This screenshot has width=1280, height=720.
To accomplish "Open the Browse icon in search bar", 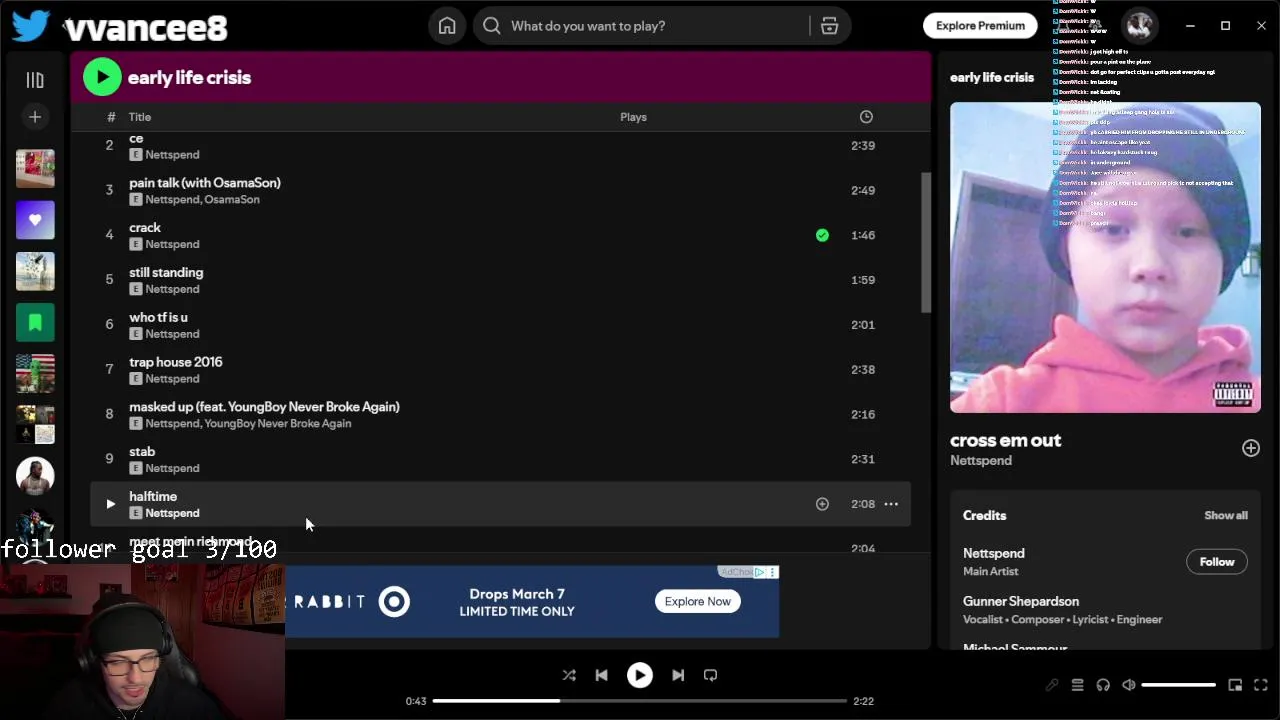I will pos(829,26).
